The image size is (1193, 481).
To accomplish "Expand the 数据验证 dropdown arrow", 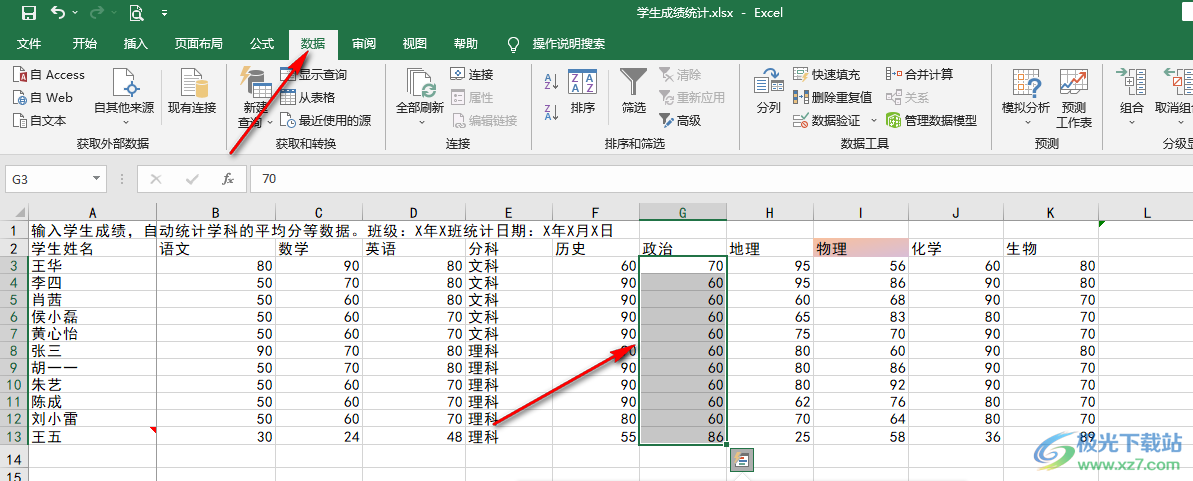I will [x=874, y=120].
